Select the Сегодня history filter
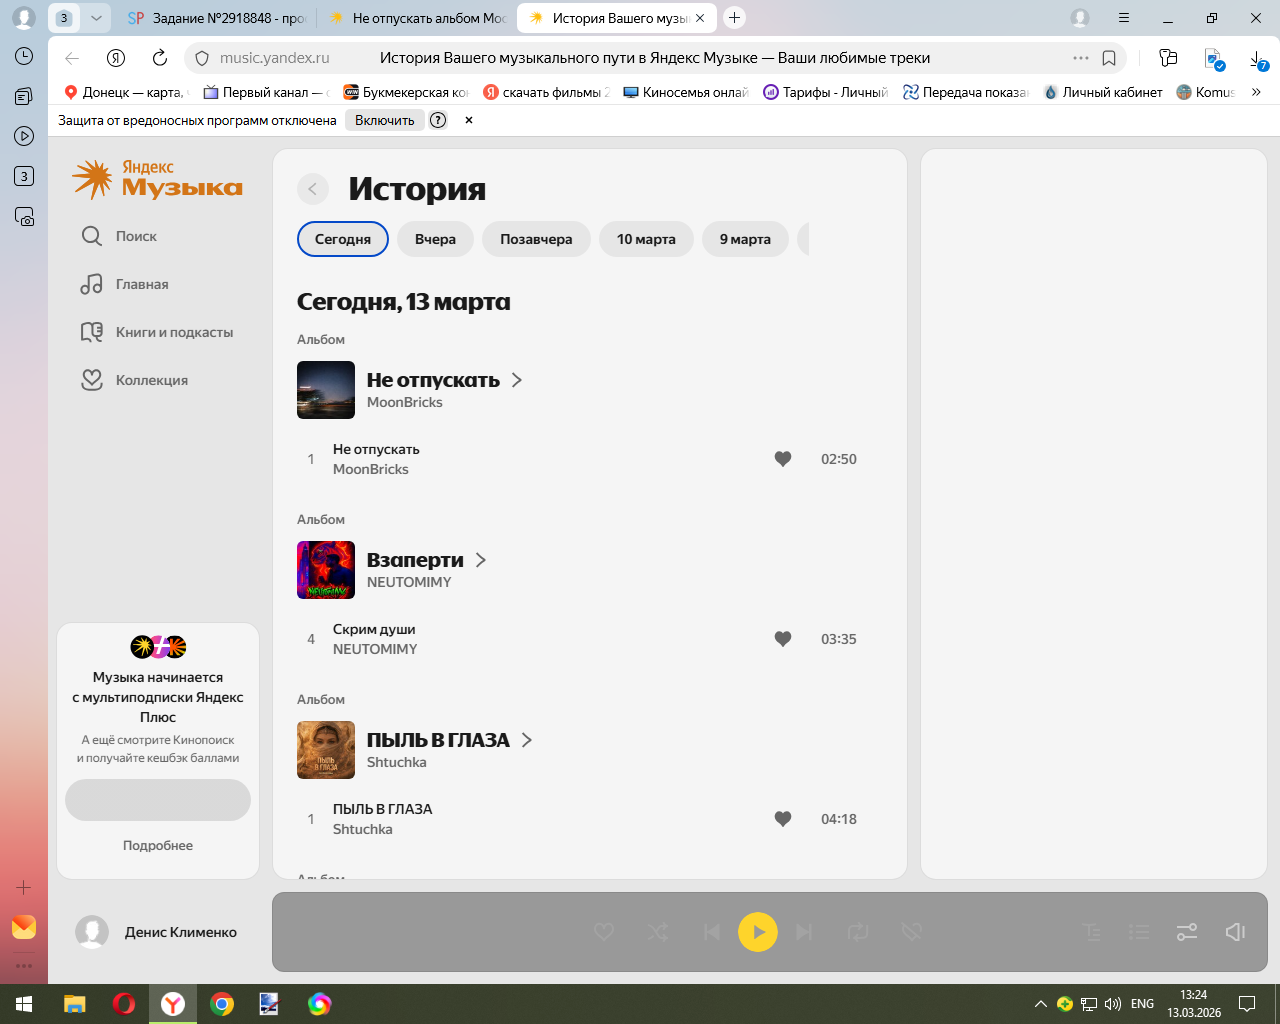1280x1024 pixels. 343,239
